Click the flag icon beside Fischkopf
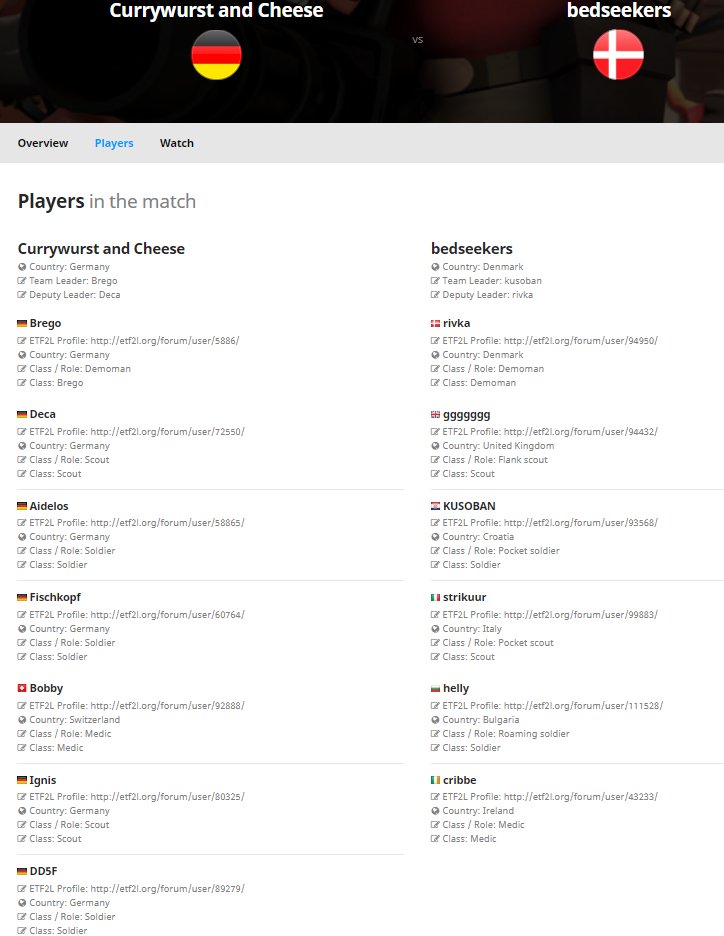 coord(22,598)
